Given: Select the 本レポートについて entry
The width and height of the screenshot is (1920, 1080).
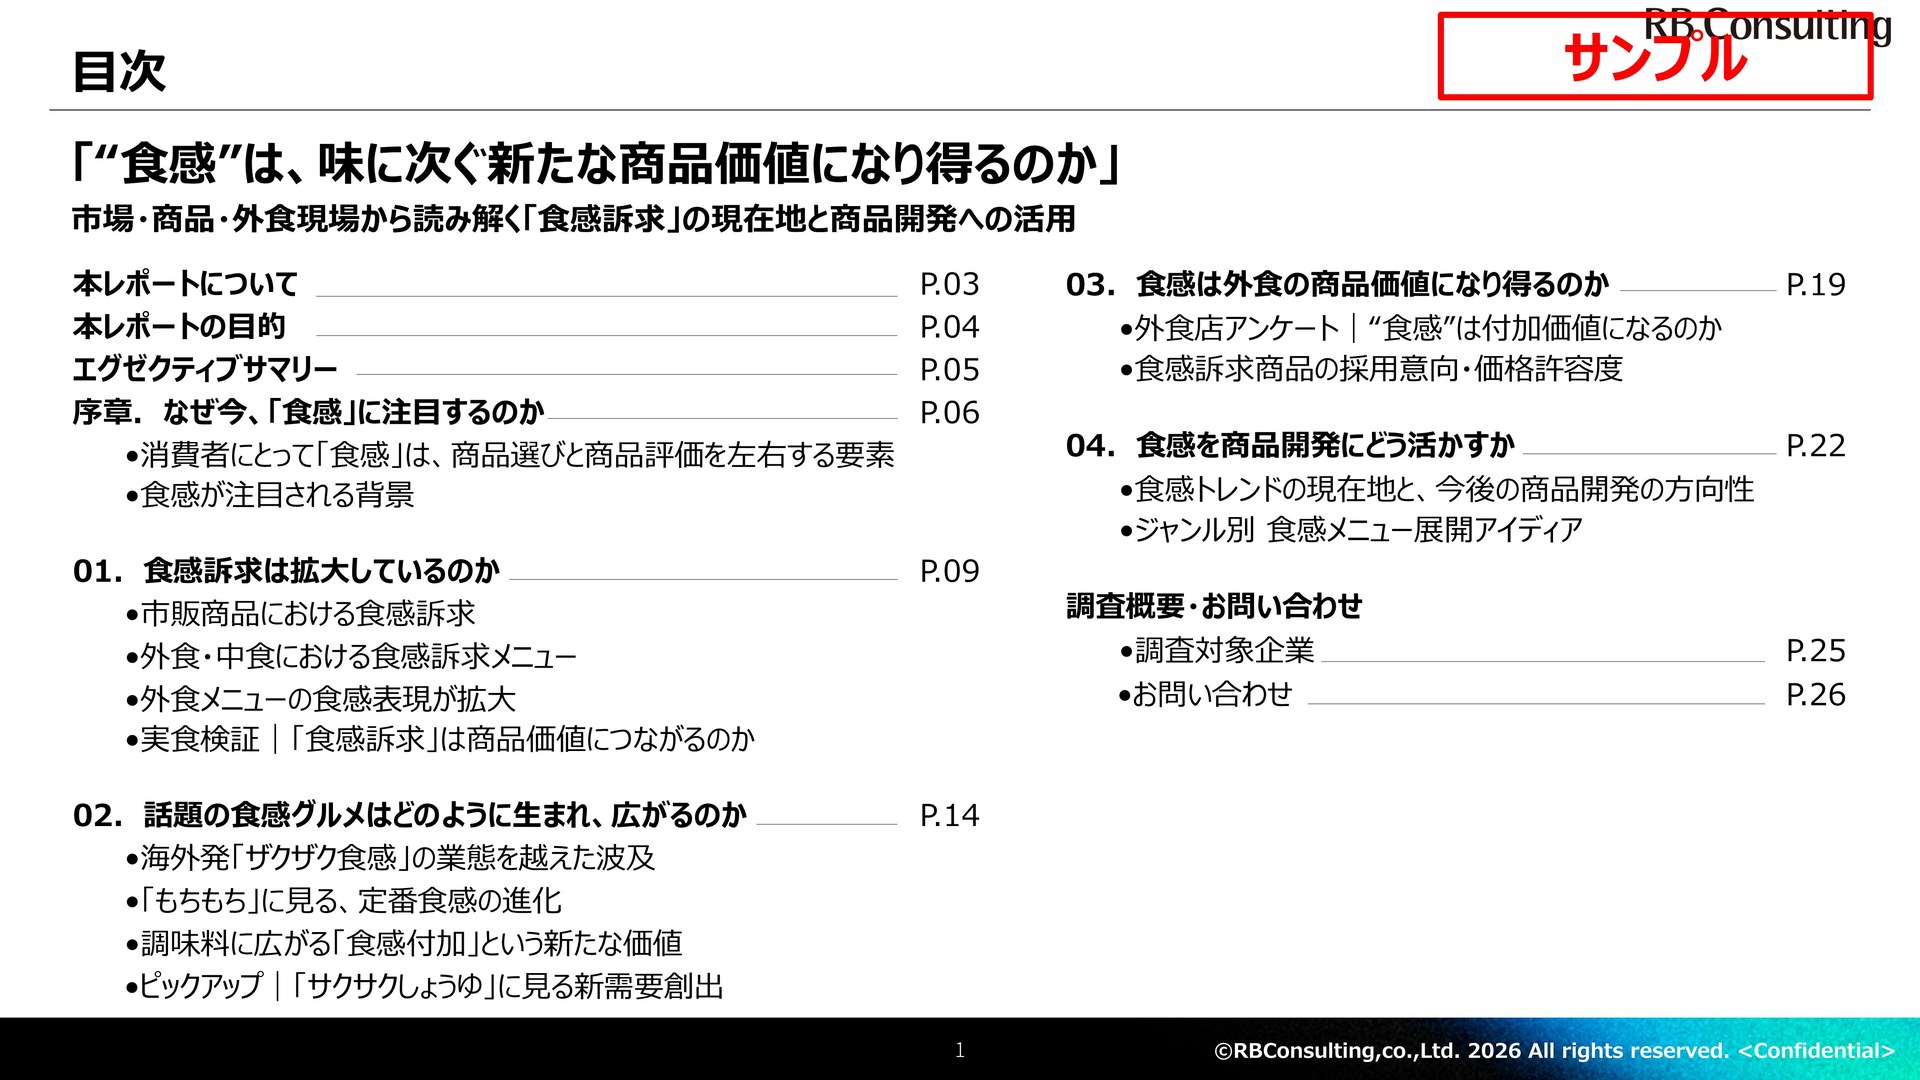Looking at the screenshot, I should coord(185,284).
